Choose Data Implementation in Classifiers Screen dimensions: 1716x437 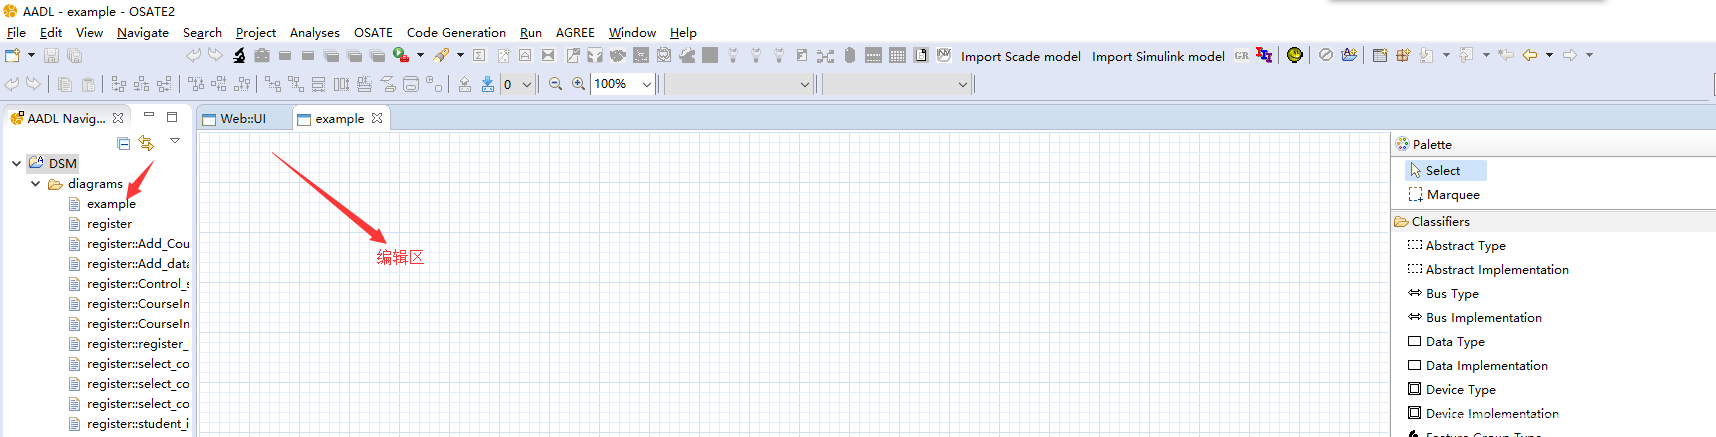[1478, 366]
